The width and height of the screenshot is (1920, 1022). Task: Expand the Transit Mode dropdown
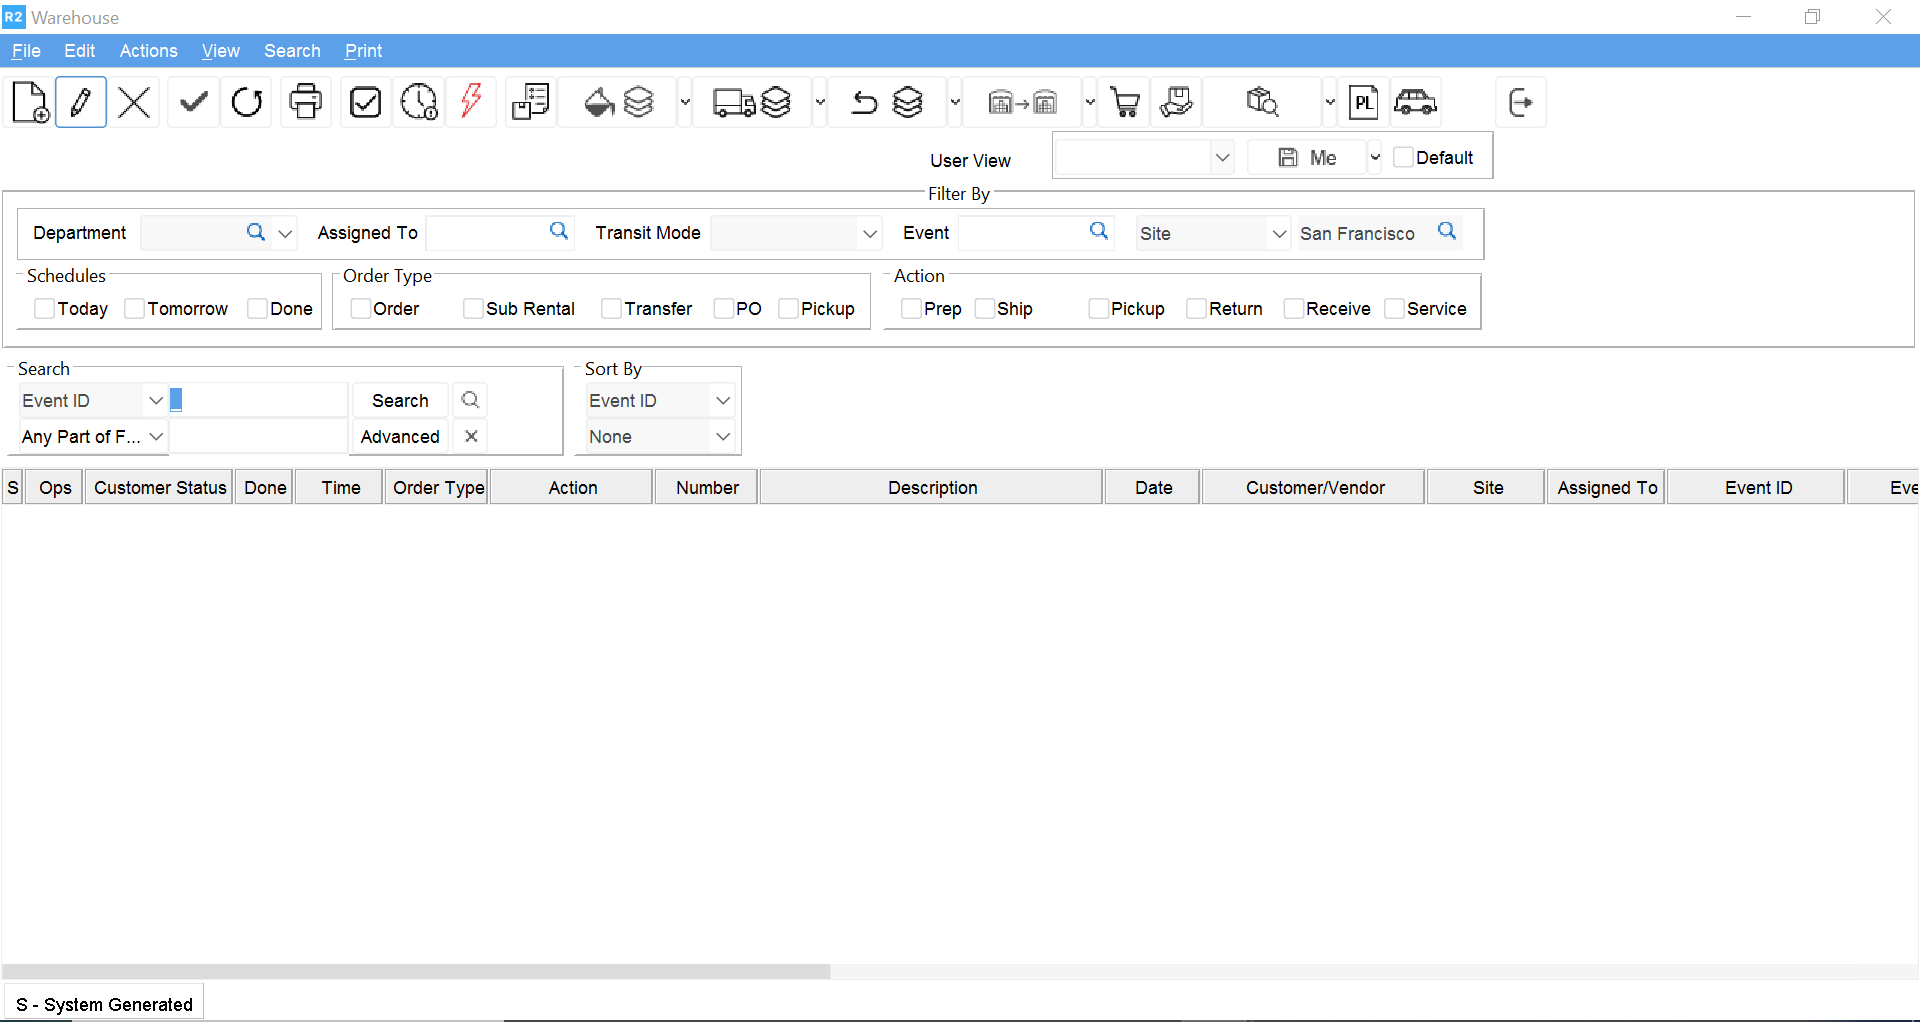tap(869, 234)
